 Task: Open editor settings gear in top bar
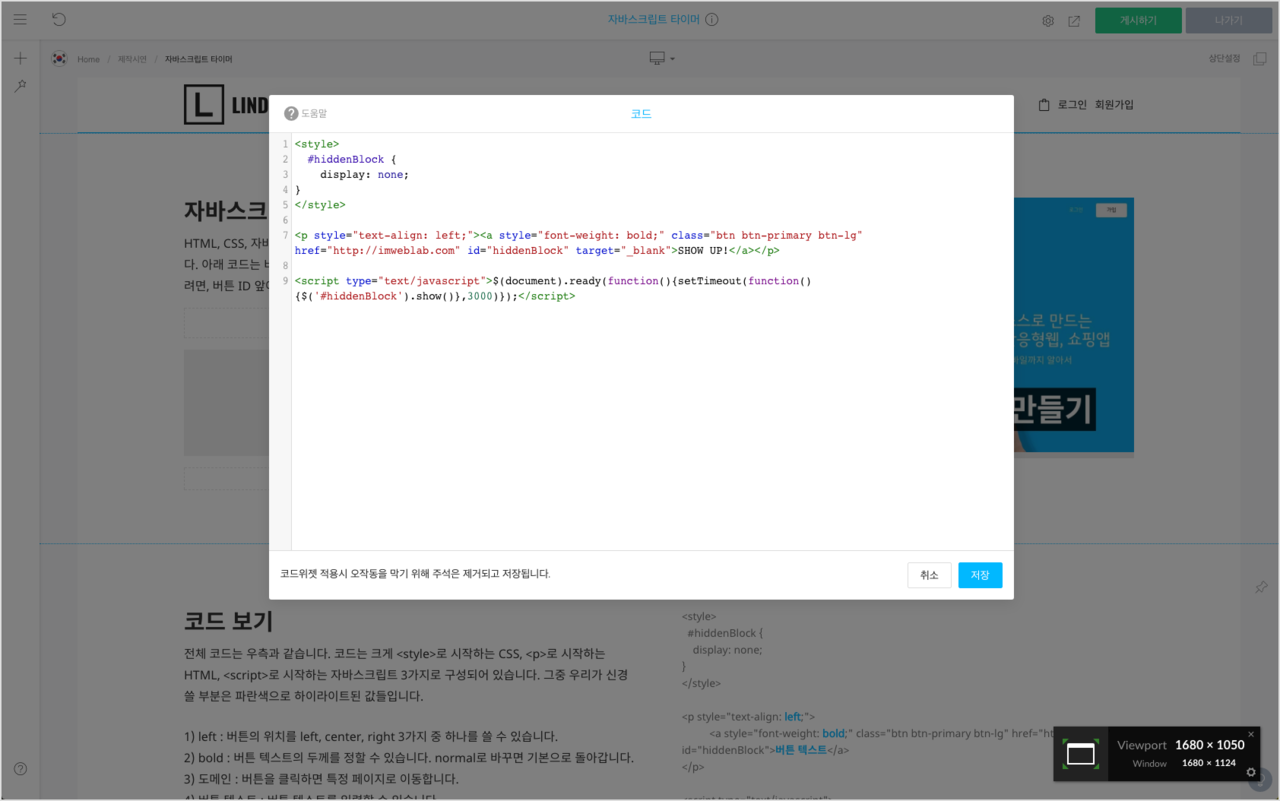click(1048, 21)
